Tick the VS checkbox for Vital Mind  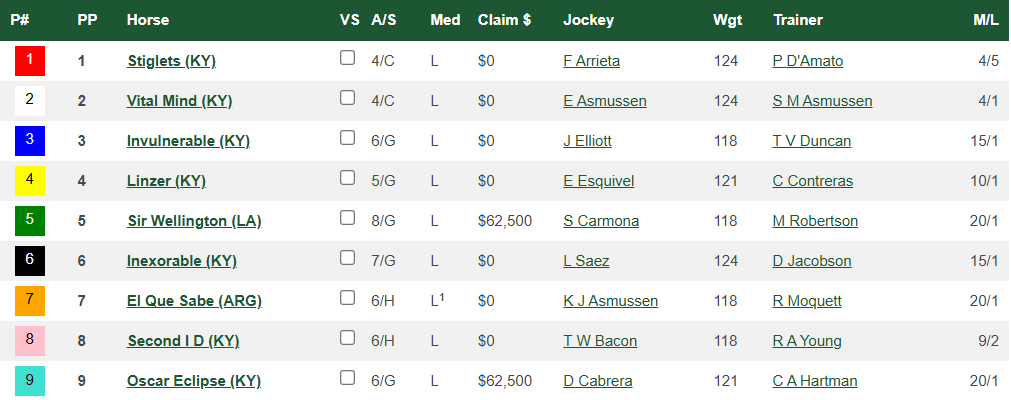[348, 98]
